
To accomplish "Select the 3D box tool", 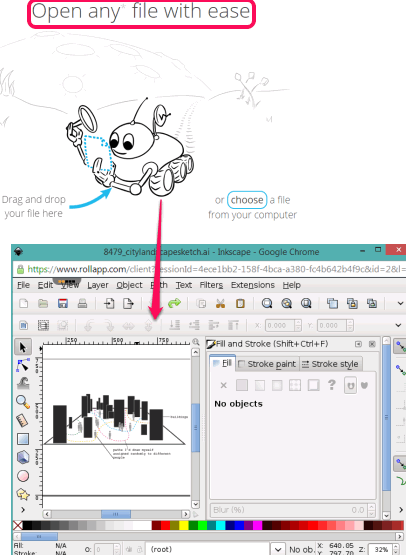I will 23,457.
